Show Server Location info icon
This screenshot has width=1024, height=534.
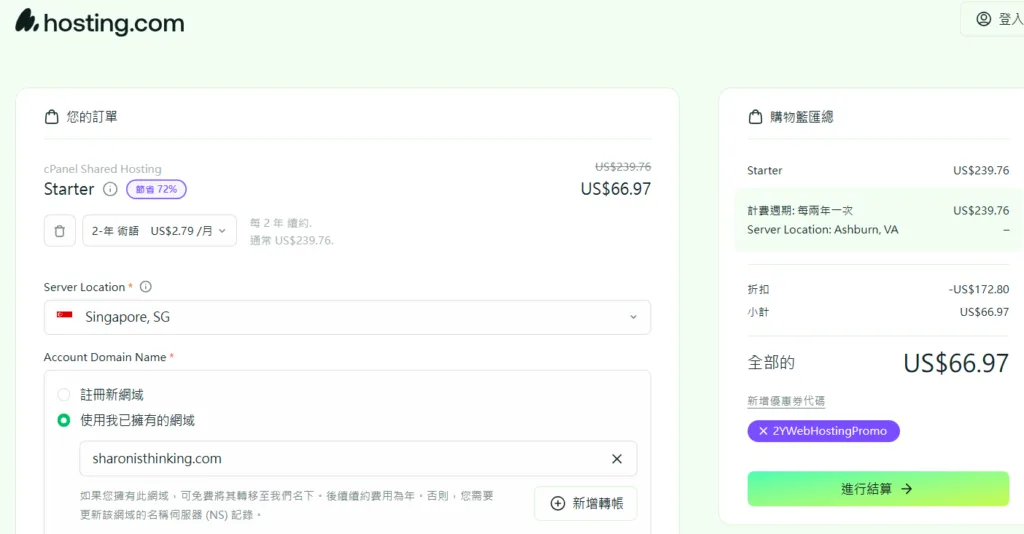146,287
